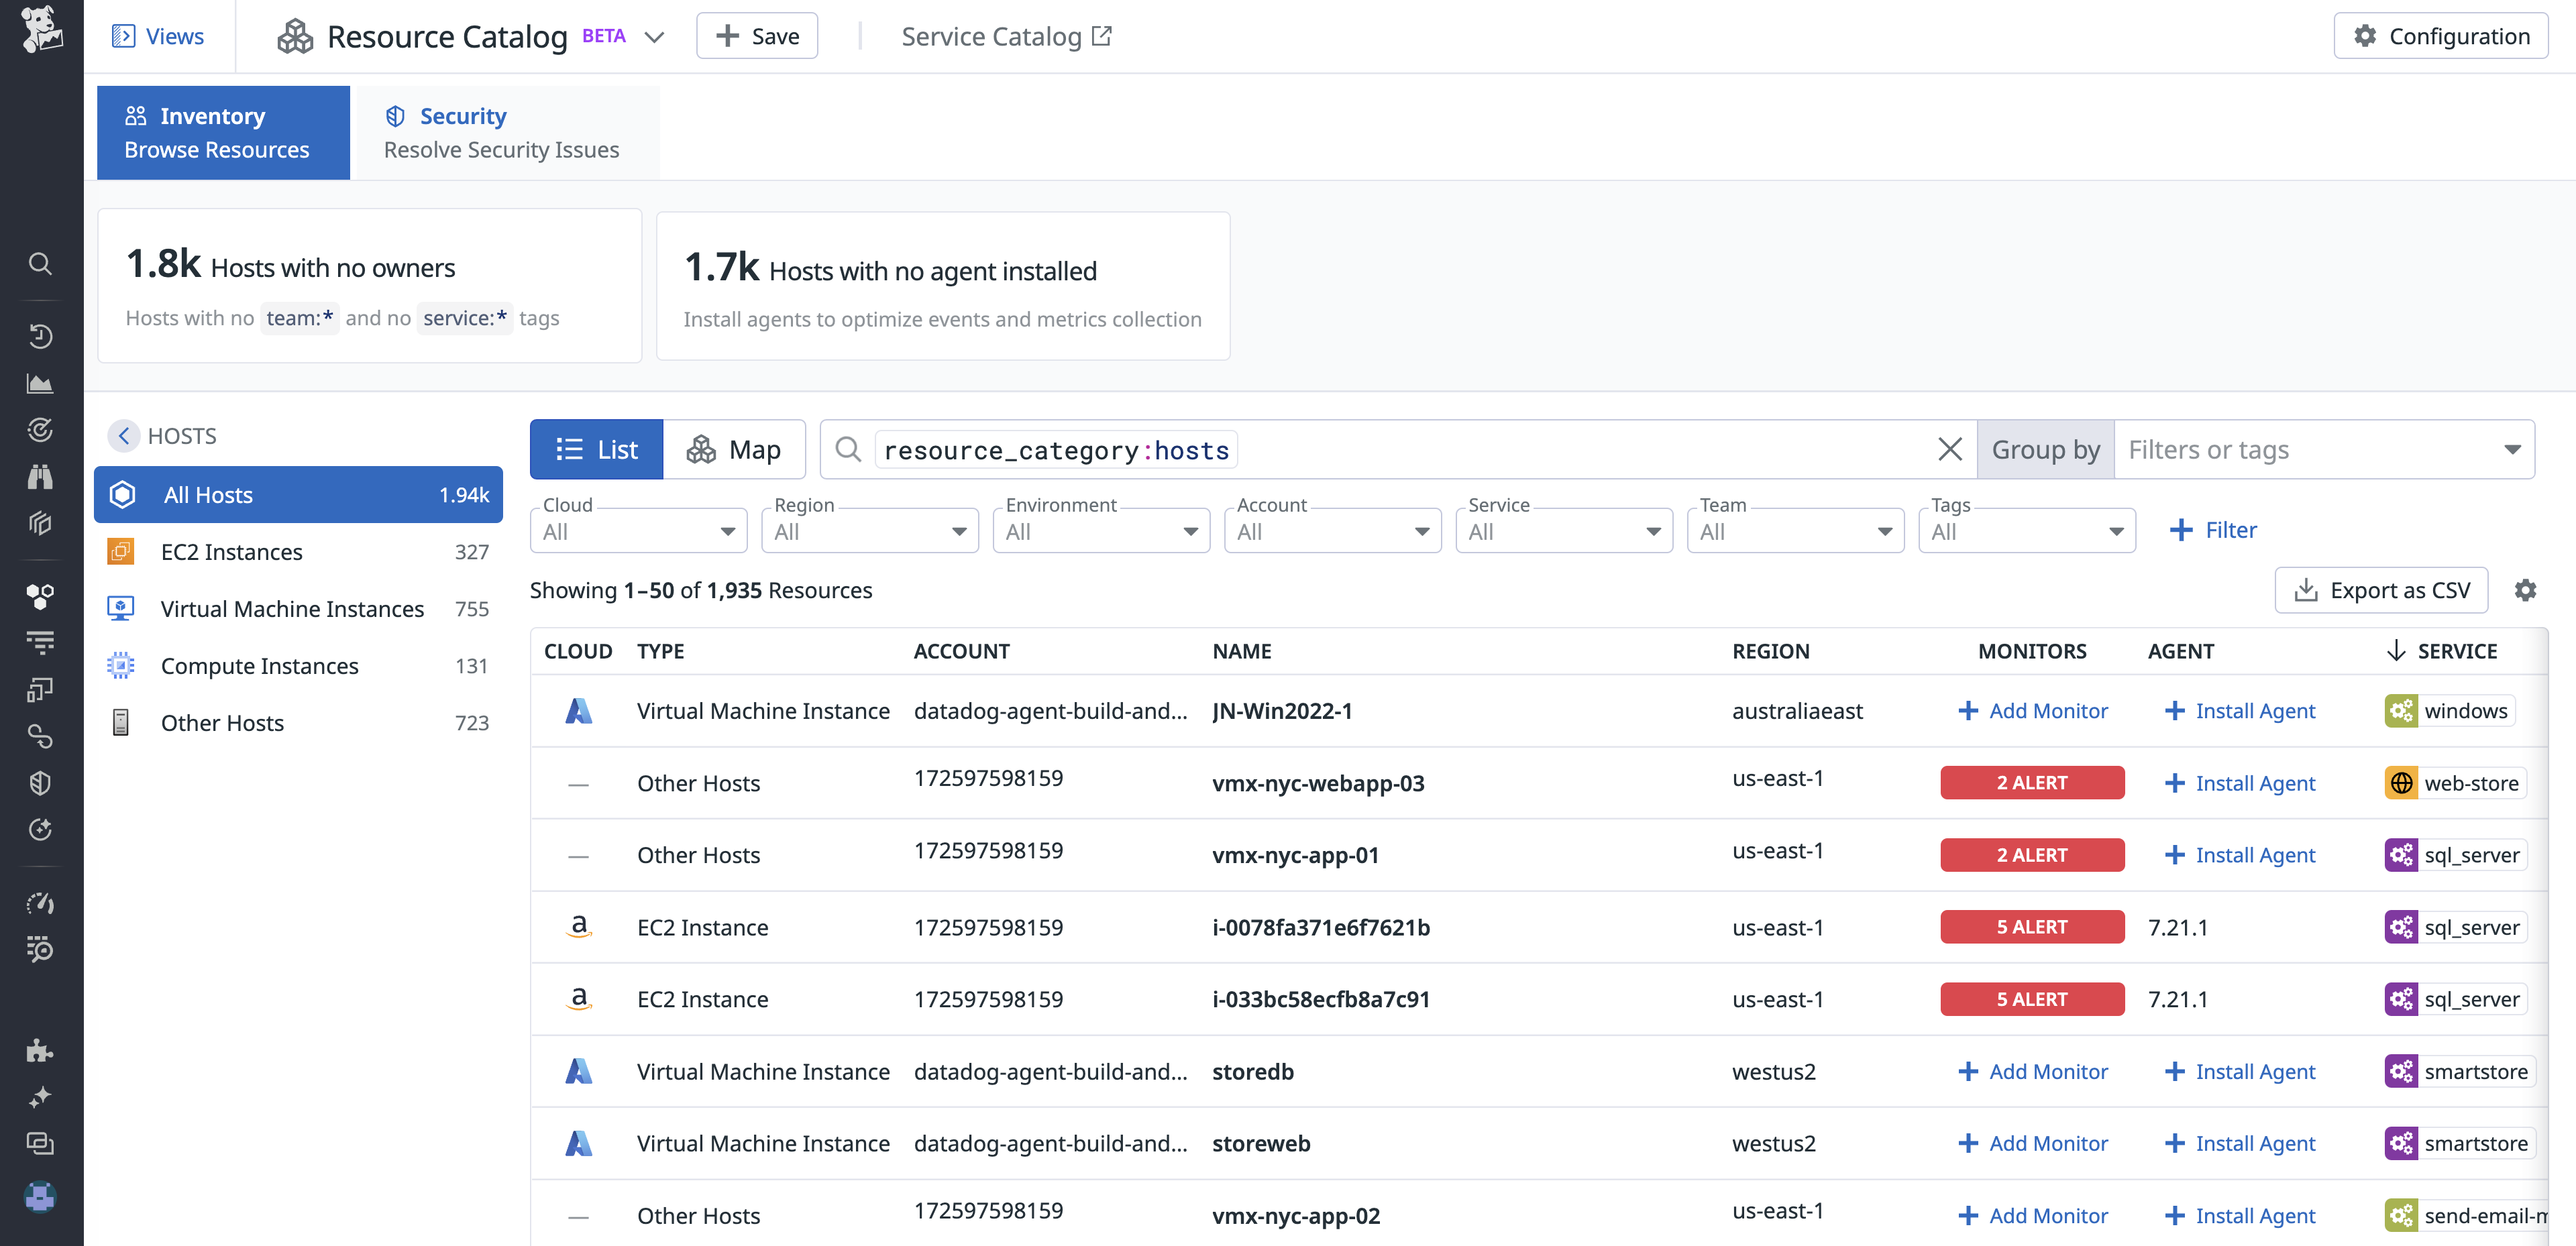Open global search from the sidebar magnifier icon
Viewport: 2576px width, 1246px height.
[x=40, y=263]
